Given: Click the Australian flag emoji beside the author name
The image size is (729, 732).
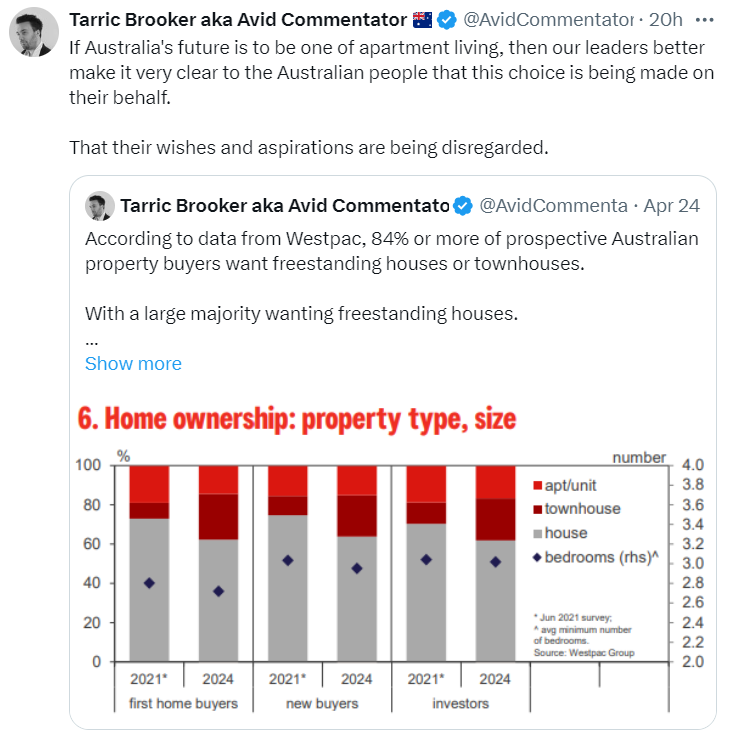Looking at the screenshot, I should pyautogui.click(x=422, y=20).
